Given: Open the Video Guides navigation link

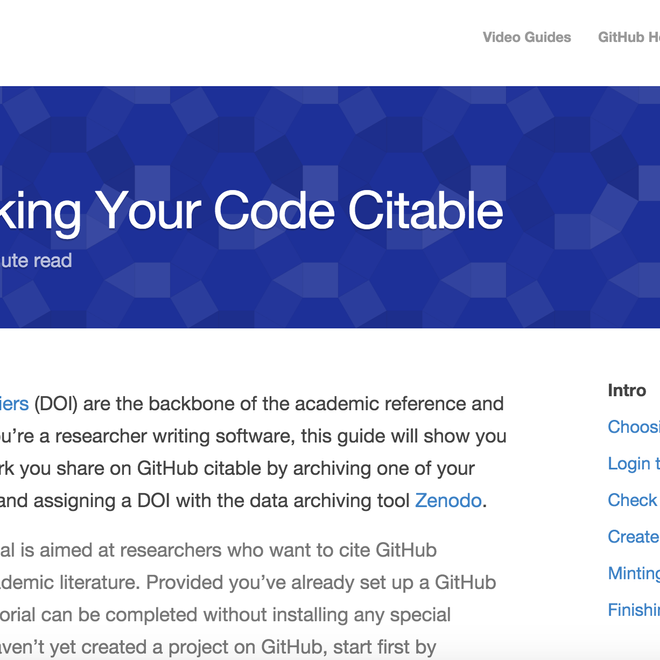Looking at the screenshot, I should [526, 37].
